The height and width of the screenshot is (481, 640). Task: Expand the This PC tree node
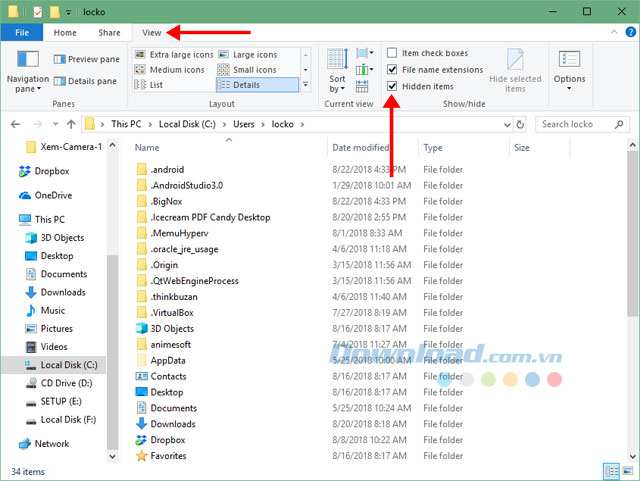pyautogui.click(x=9, y=219)
